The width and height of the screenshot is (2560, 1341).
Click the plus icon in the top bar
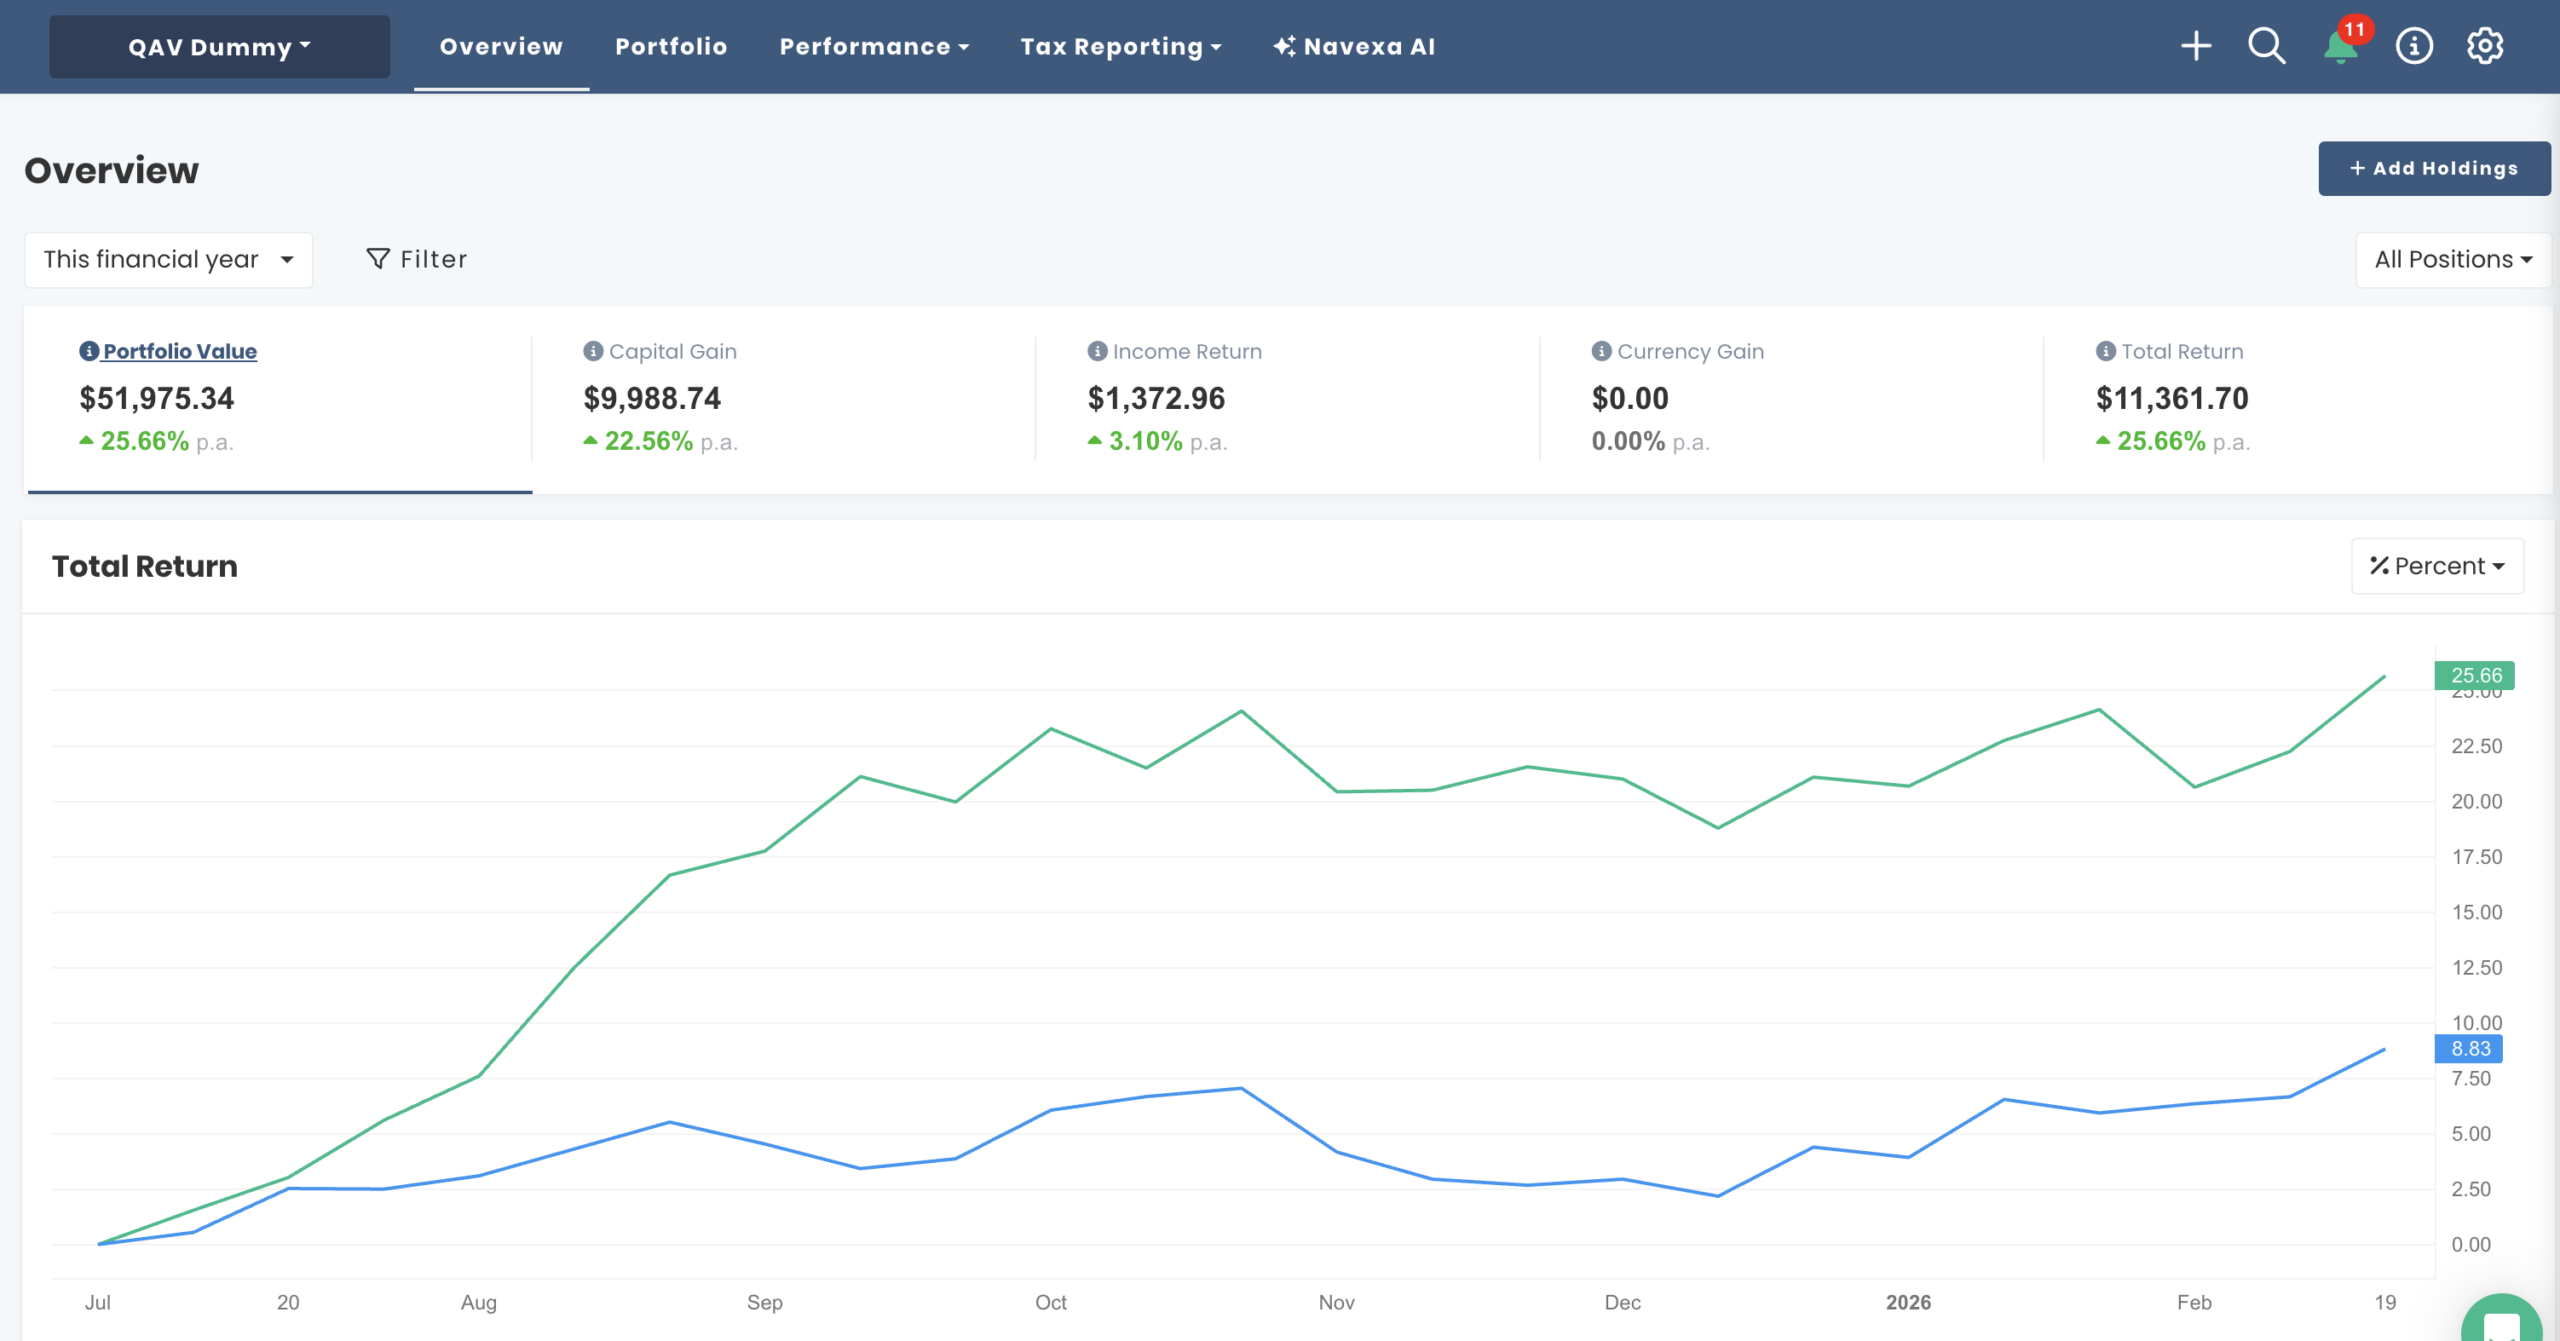pos(2196,46)
